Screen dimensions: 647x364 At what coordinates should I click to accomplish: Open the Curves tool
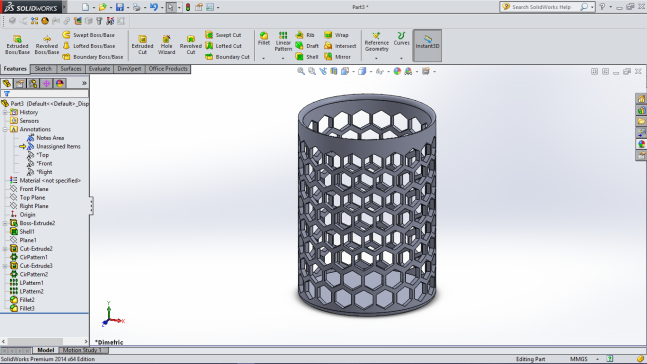tap(401, 38)
